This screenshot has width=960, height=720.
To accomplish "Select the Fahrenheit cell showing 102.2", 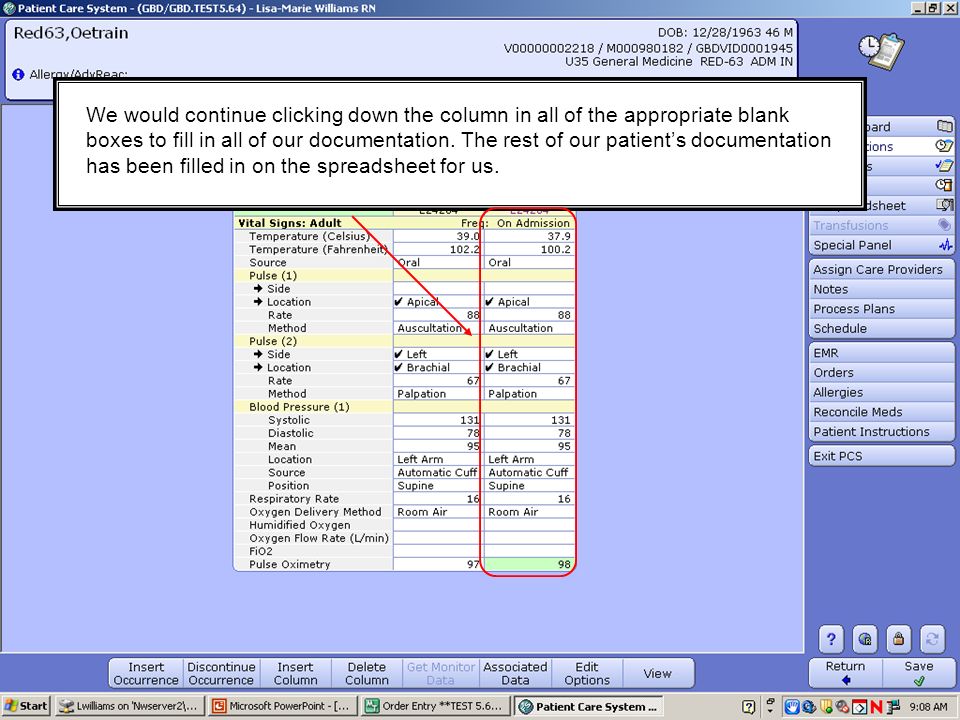I will click(438, 249).
